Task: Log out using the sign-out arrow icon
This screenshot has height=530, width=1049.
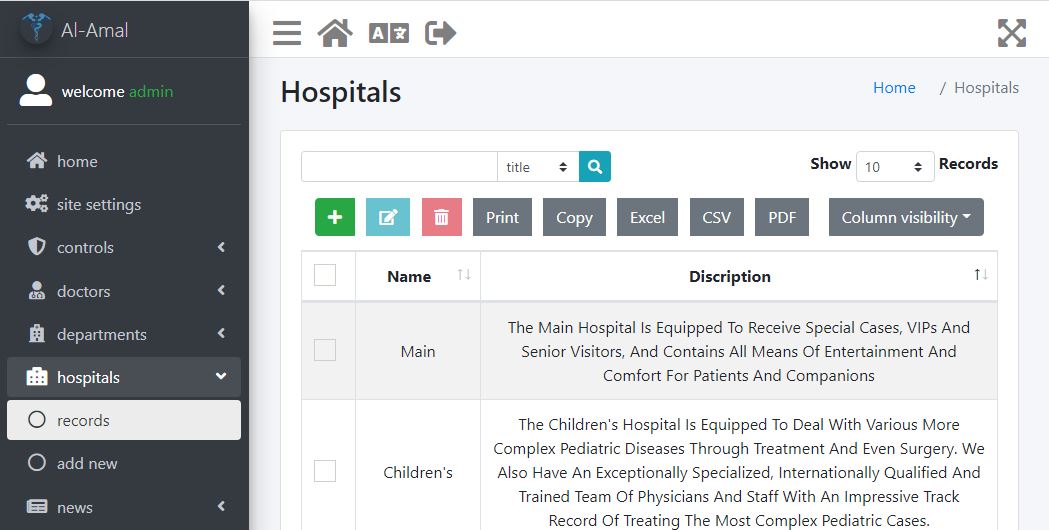Action: click(x=440, y=33)
